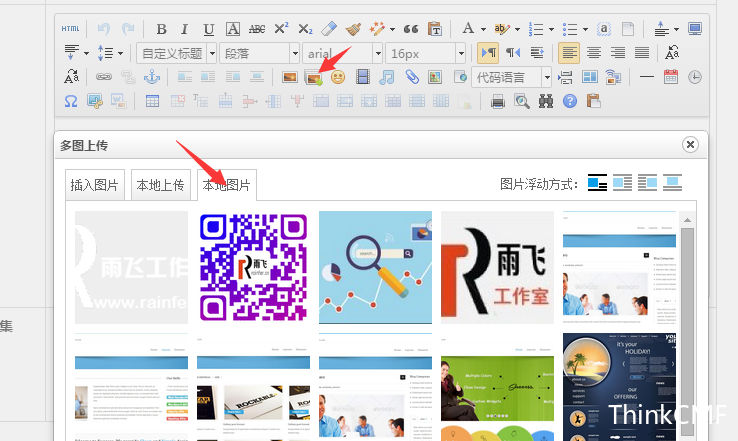This screenshot has height=441, width=738.
Task: Set left-to-right text direction
Action: (x=488, y=53)
